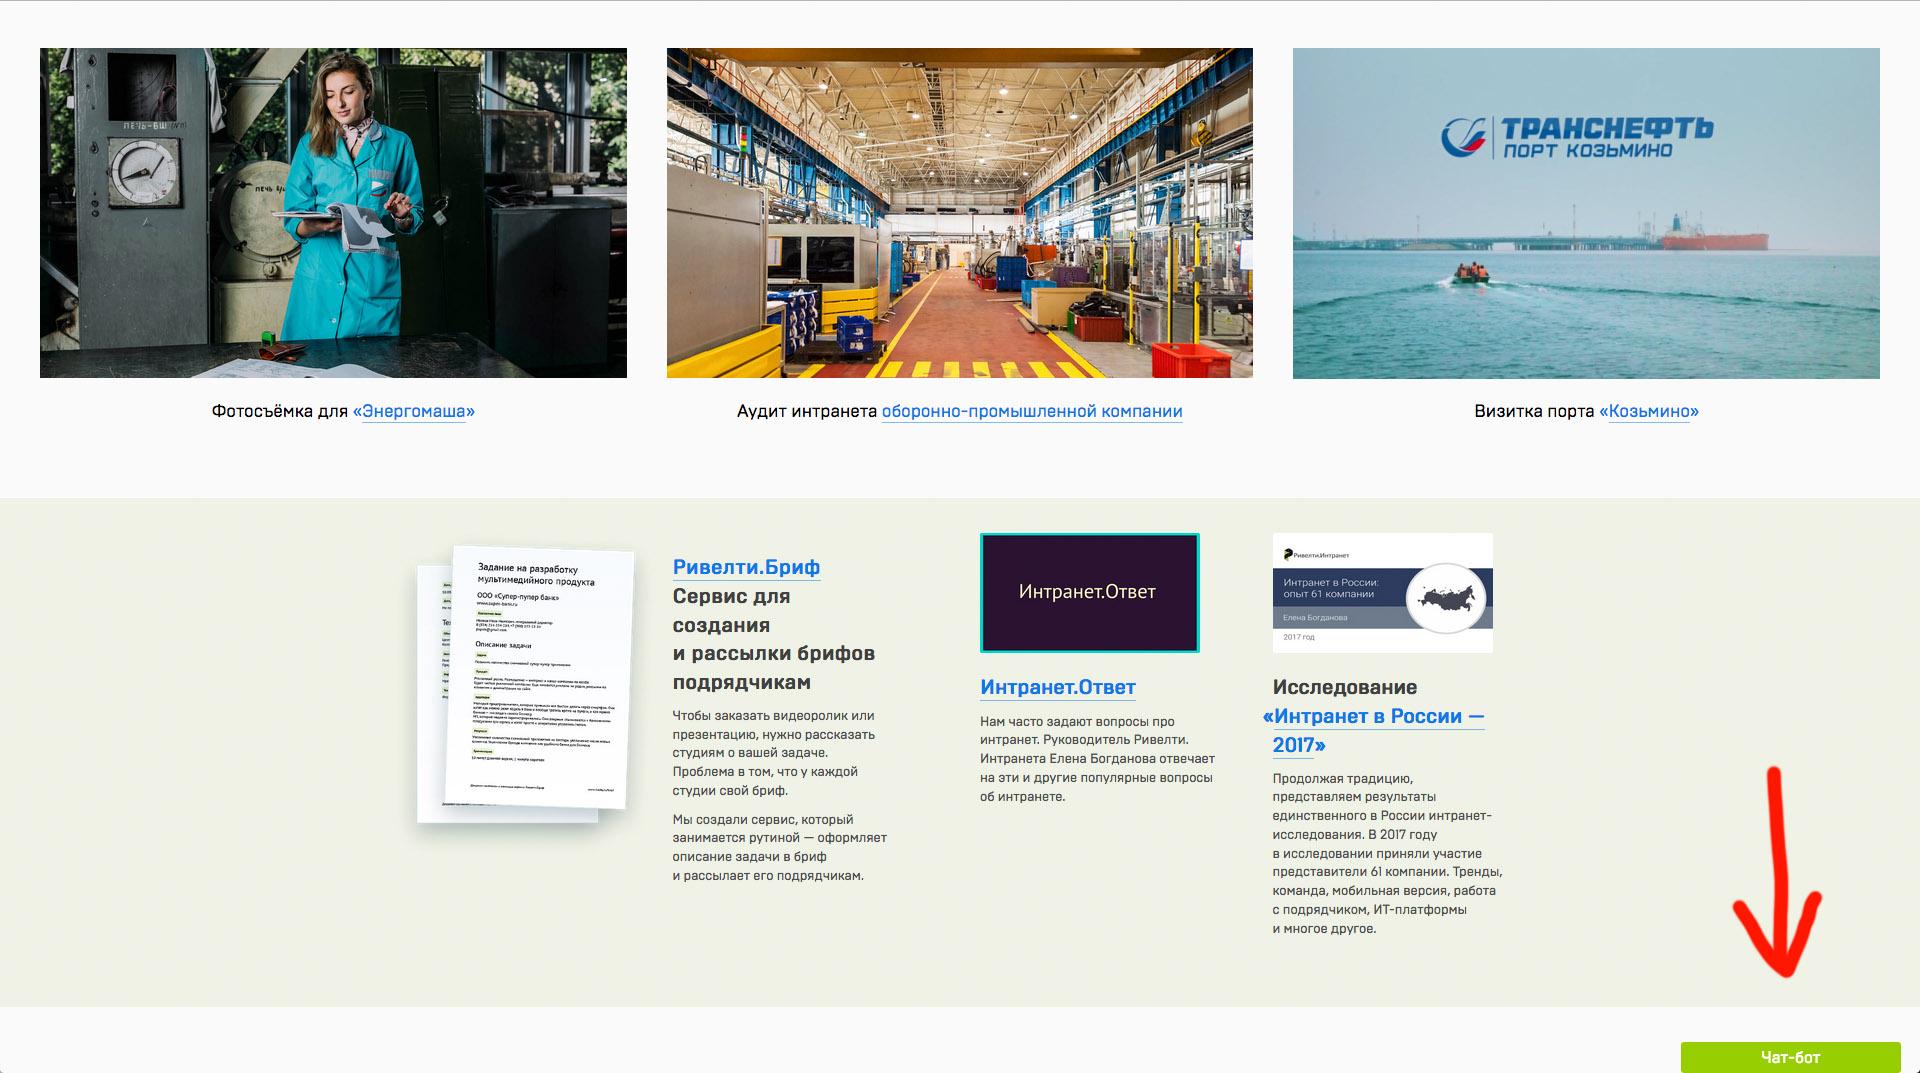Click the text 'Визитка порта'
Screen dimensions: 1920x1073
point(1534,411)
